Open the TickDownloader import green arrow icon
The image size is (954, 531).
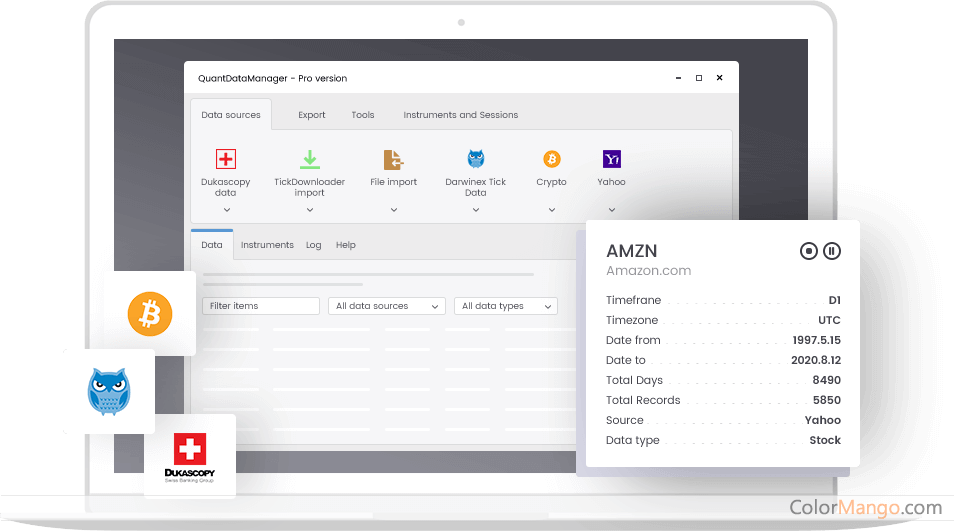point(310,159)
